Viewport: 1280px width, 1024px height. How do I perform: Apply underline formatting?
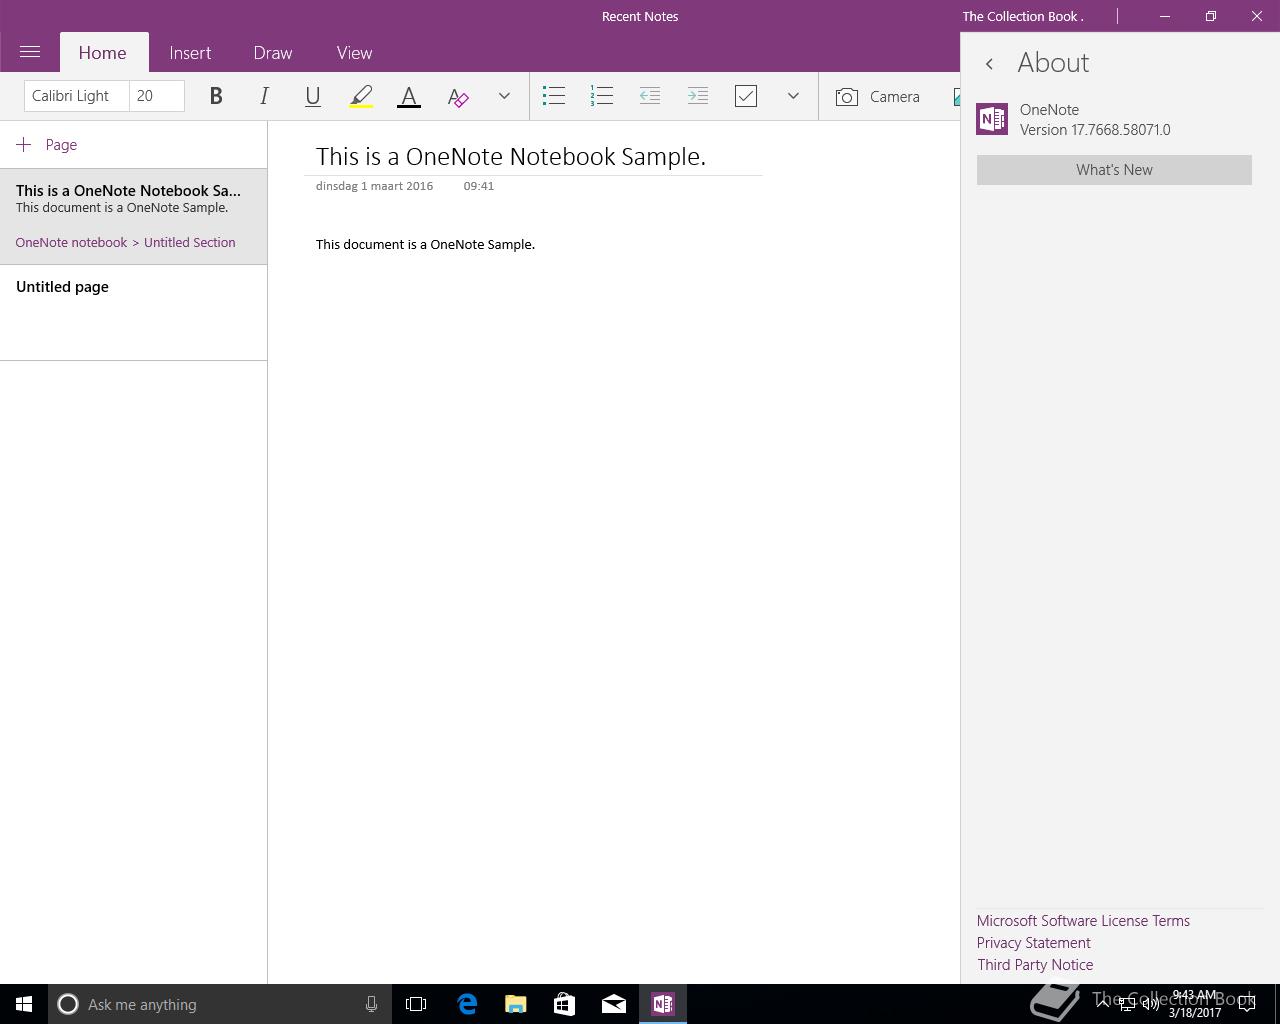point(312,96)
